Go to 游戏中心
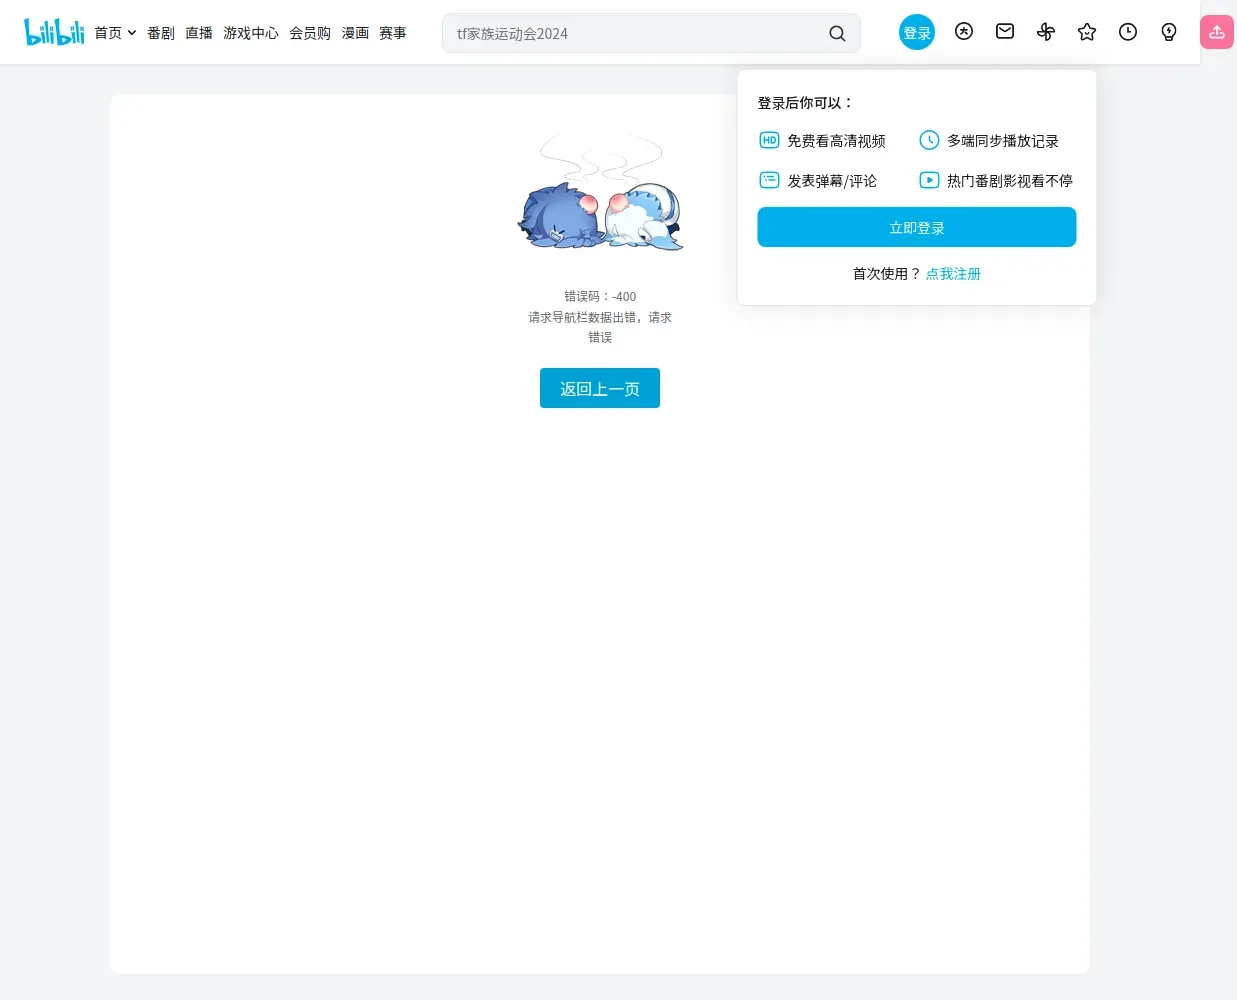Screen dimensions: 1237x1000 coord(251,33)
